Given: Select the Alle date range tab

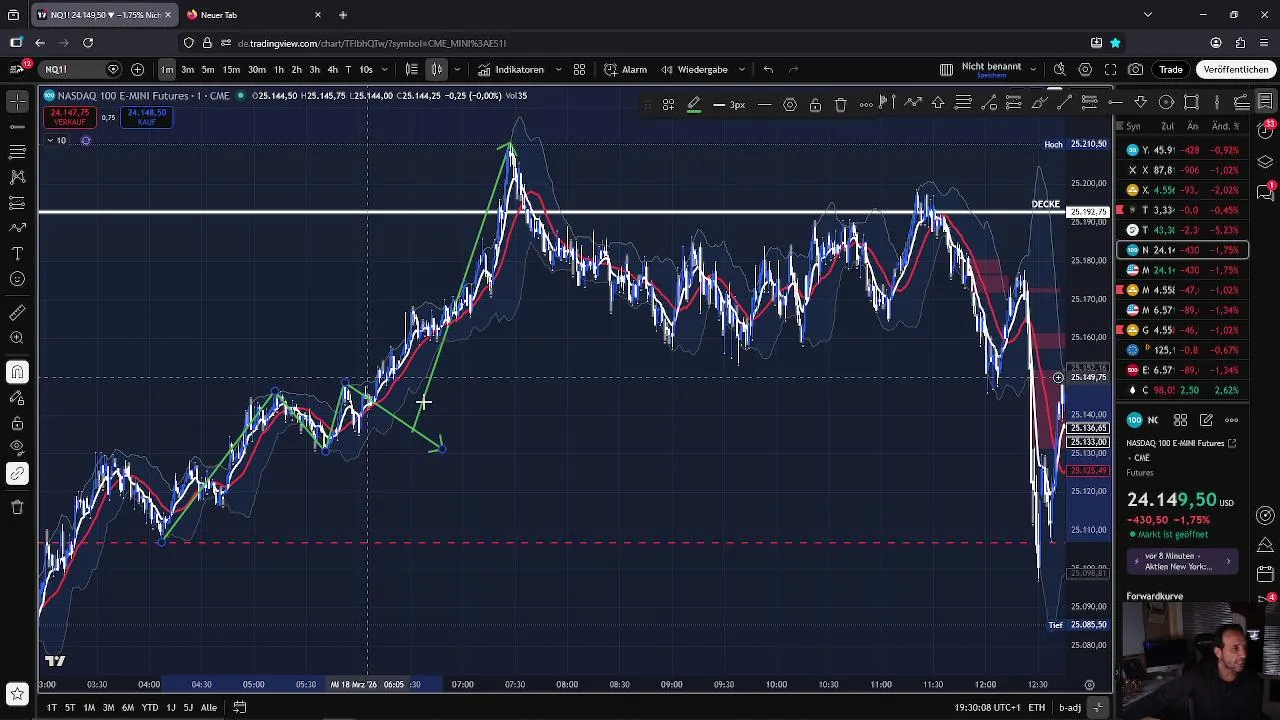Looking at the screenshot, I should click(208, 707).
